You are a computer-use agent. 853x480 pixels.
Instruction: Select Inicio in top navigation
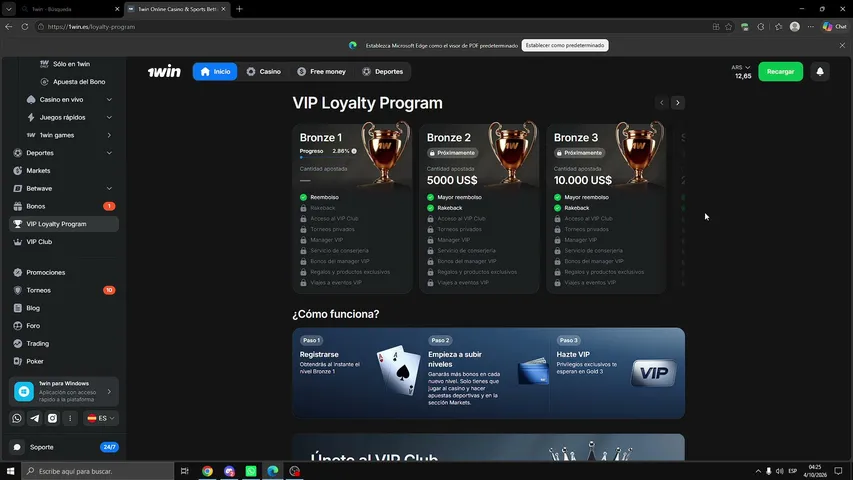point(215,71)
